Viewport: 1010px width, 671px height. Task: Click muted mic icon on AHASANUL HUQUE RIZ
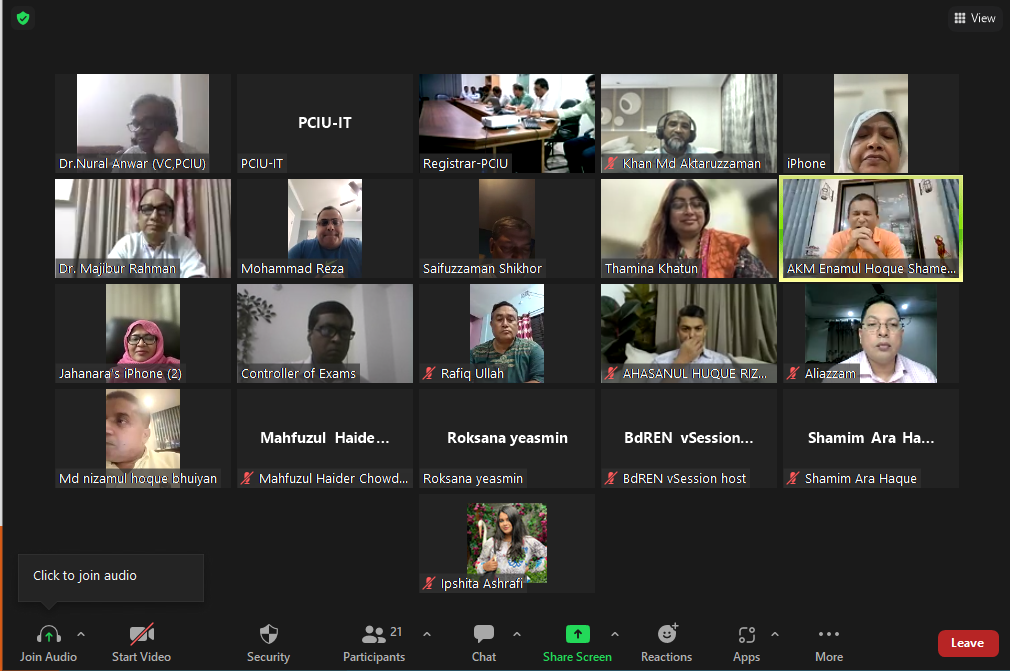(x=611, y=373)
